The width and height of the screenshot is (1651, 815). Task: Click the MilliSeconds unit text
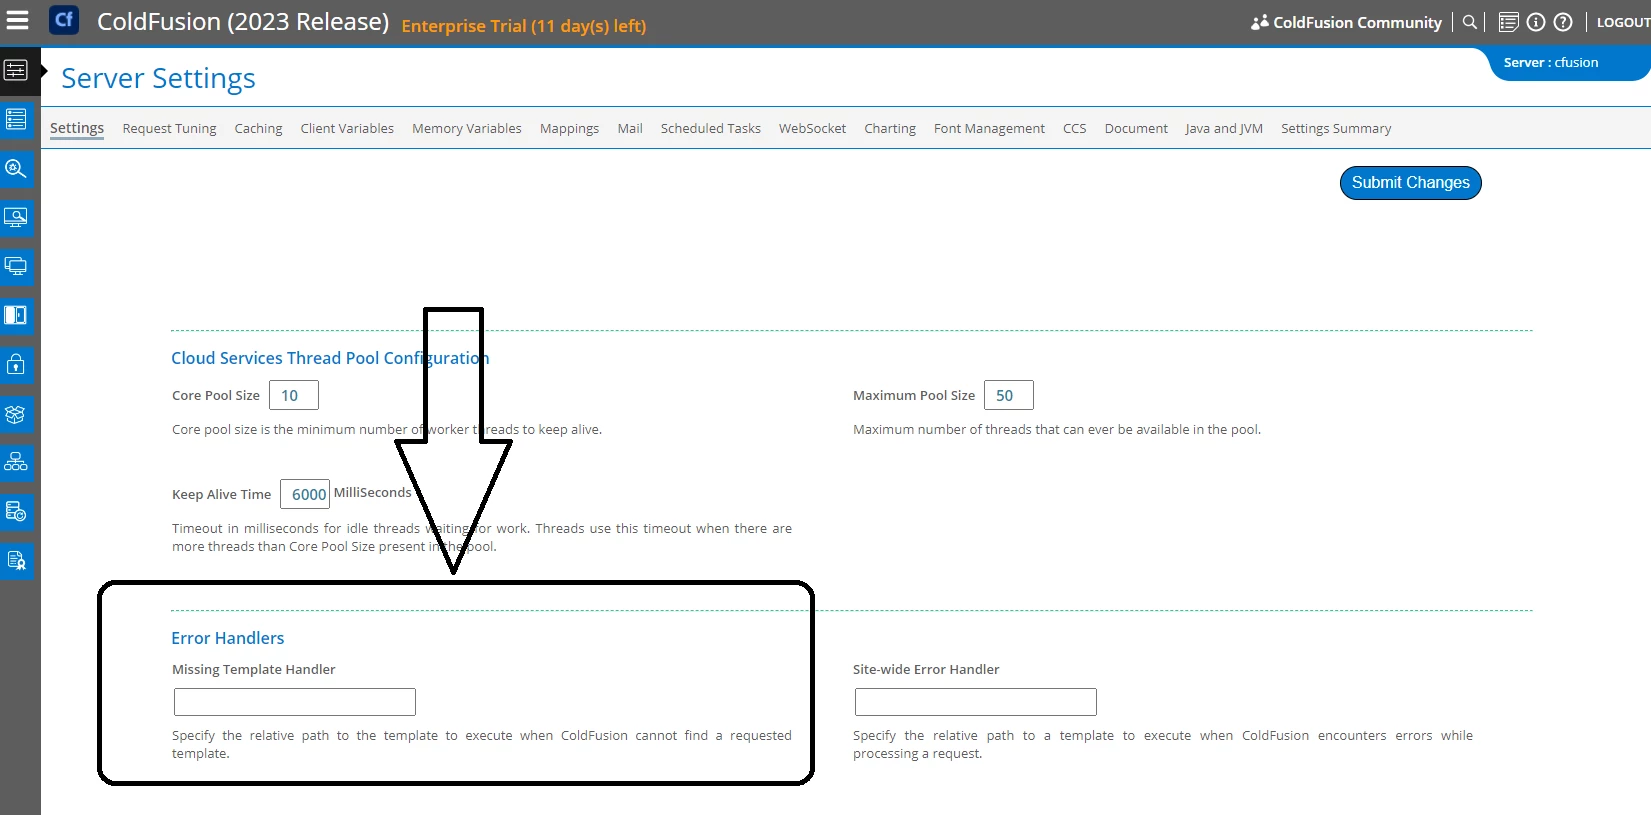pos(373,492)
